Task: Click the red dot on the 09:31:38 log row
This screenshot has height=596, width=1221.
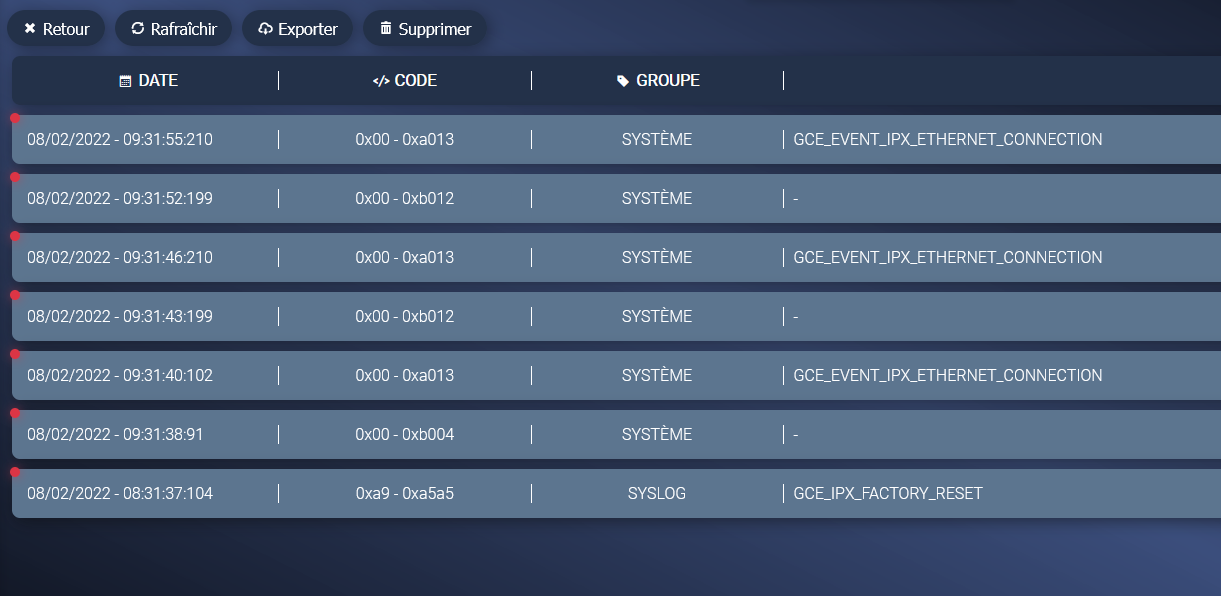Action: tap(14, 412)
